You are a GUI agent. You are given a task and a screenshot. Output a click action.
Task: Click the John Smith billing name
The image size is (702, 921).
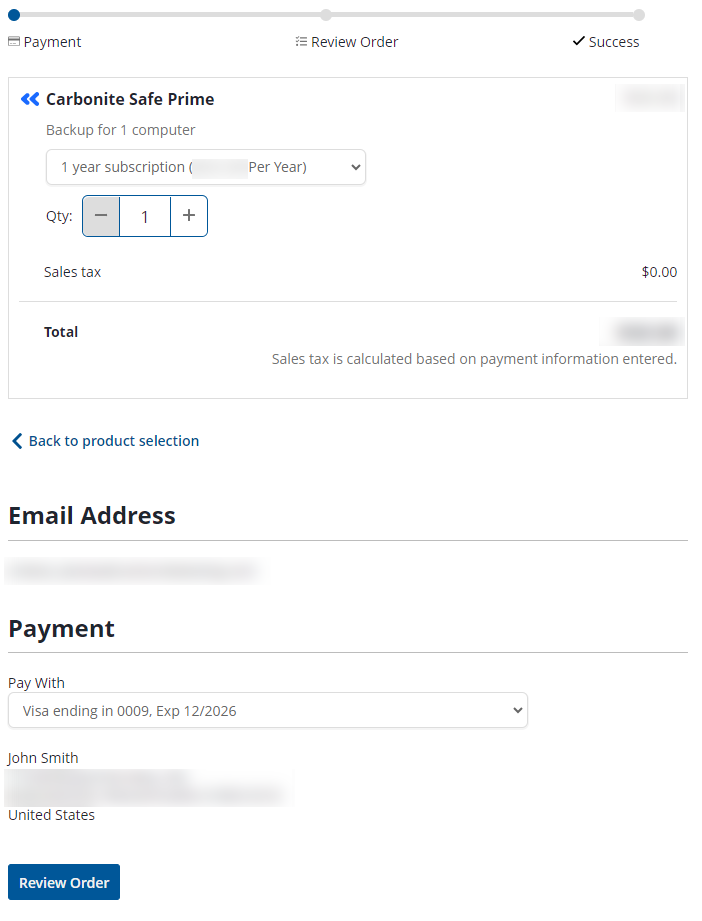[43, 758]
